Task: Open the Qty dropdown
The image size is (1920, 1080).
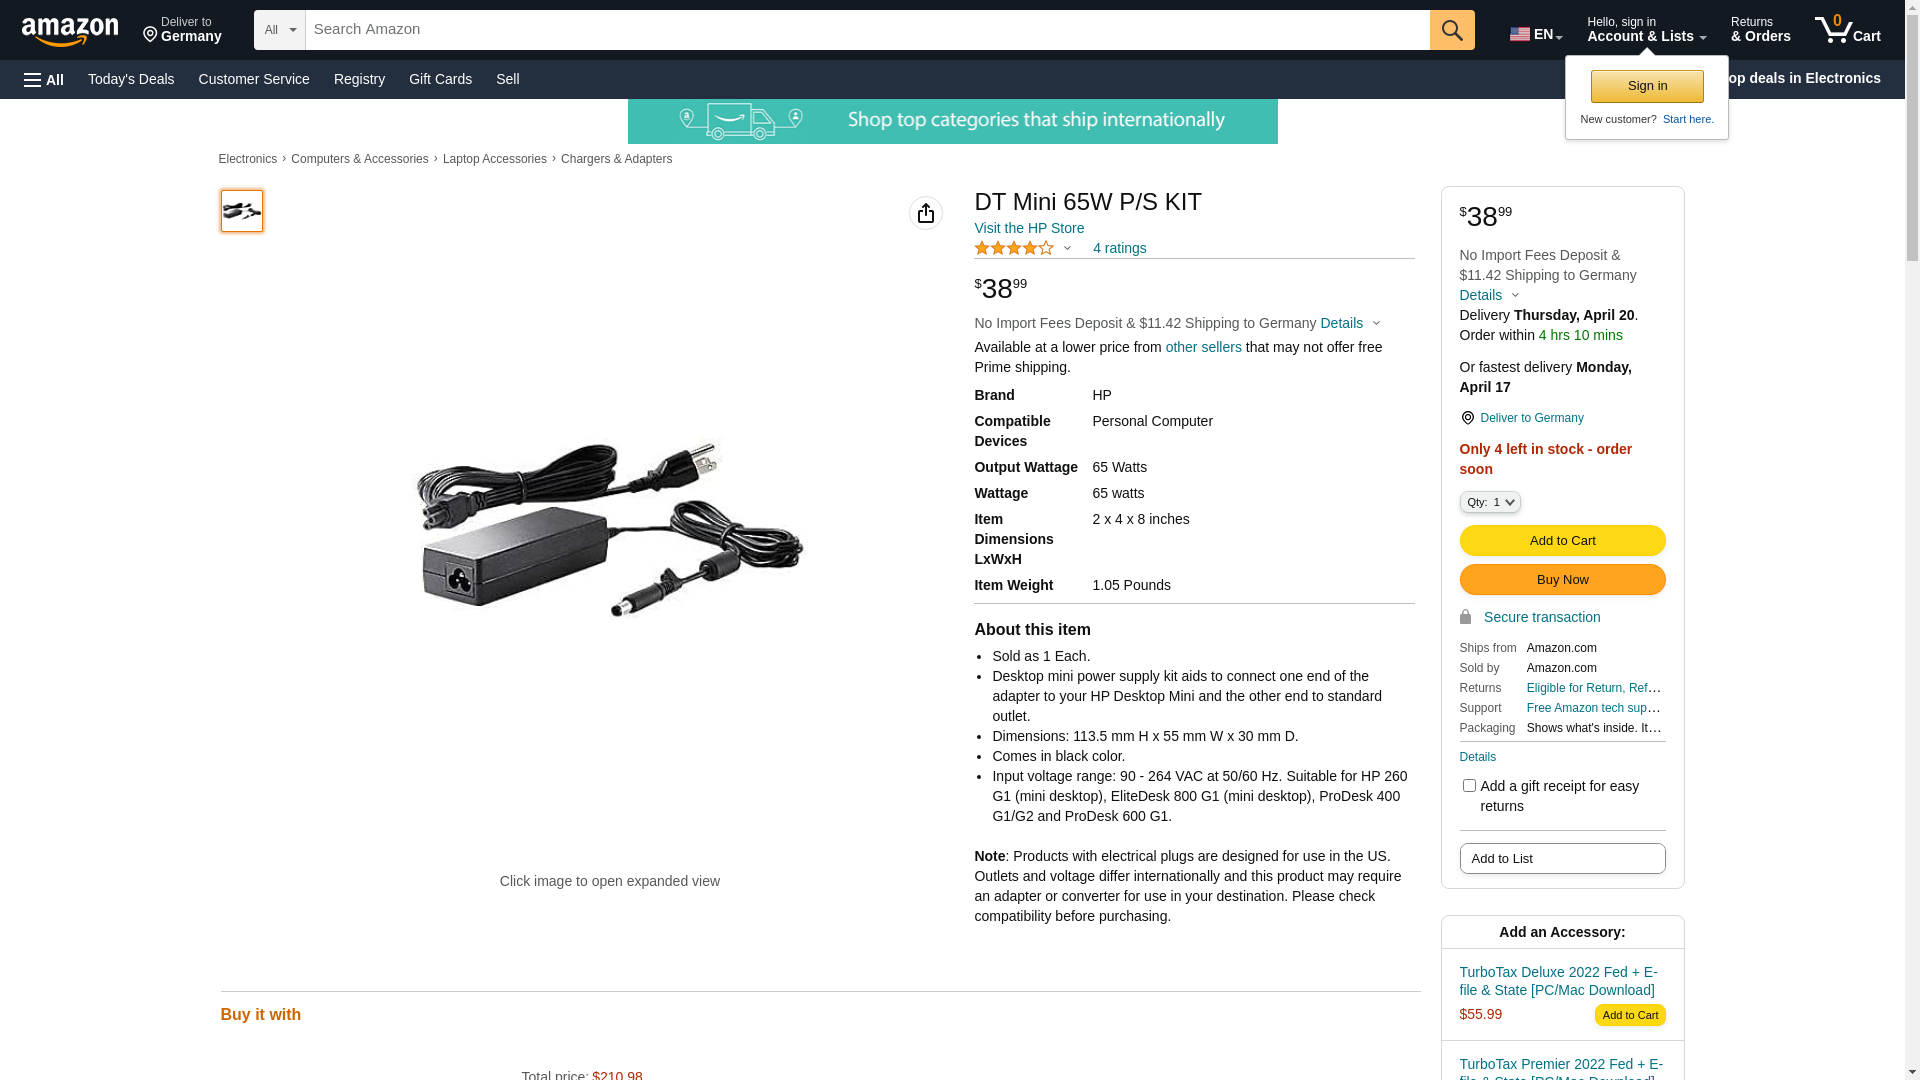Action: (1490, 502)
